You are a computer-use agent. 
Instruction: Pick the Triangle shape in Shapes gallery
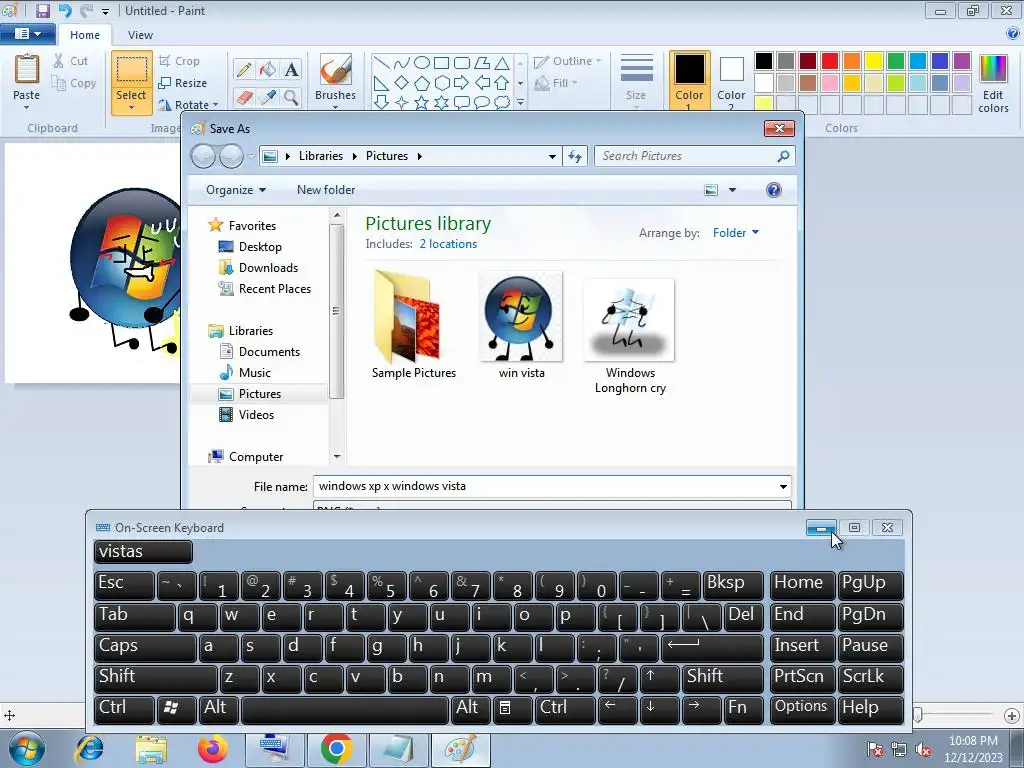[x=502, y=63]
